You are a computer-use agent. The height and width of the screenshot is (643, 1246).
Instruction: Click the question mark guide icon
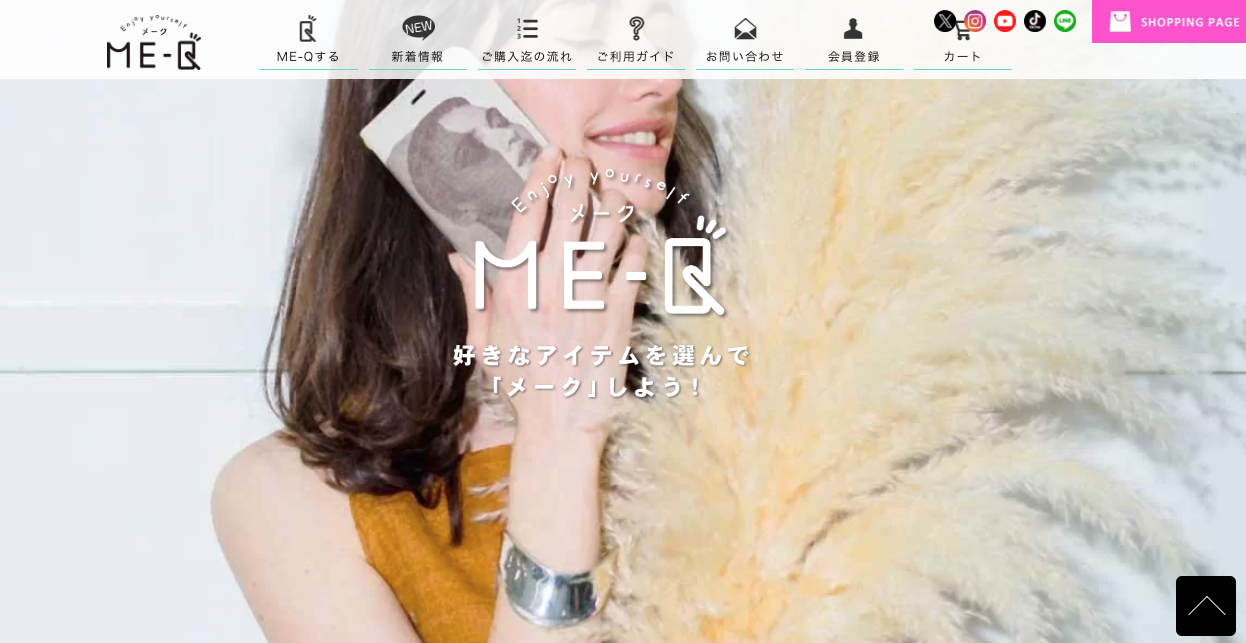(636, 28)
